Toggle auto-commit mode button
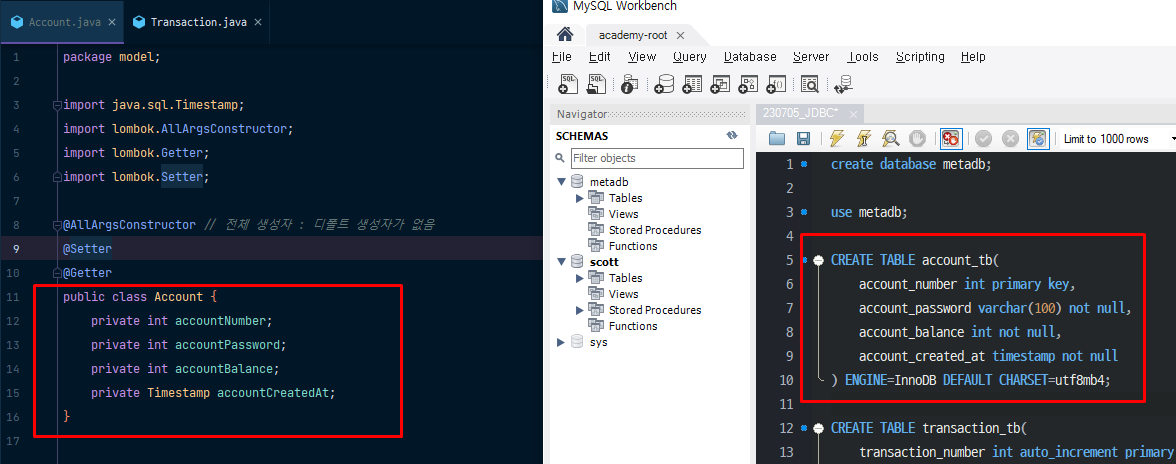 pyautogui.click(x=1037, y=139)
